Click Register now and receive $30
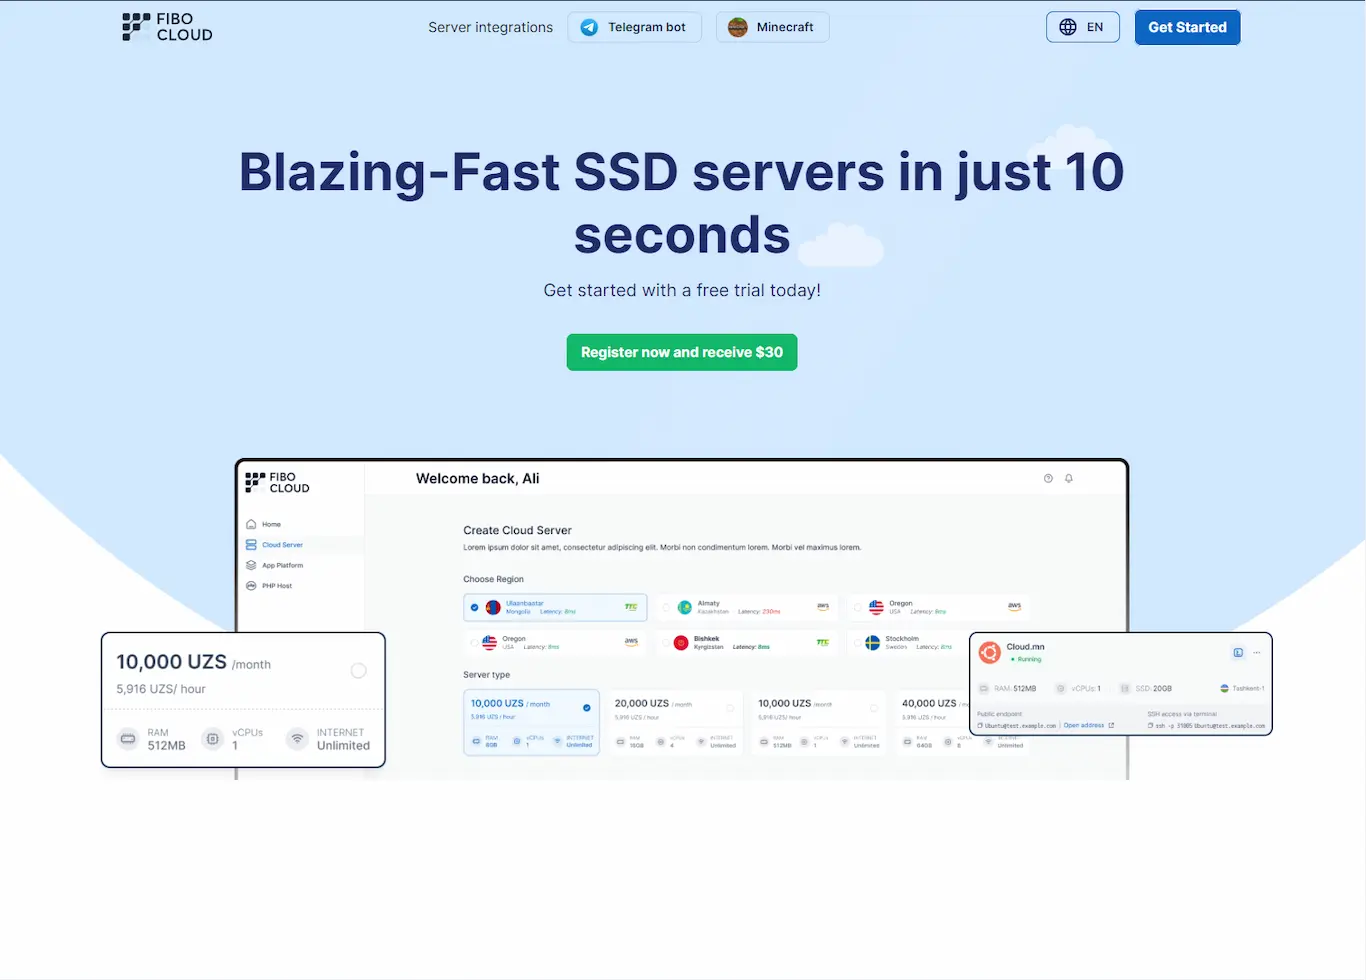1366x980 pixels. point(682,352)
